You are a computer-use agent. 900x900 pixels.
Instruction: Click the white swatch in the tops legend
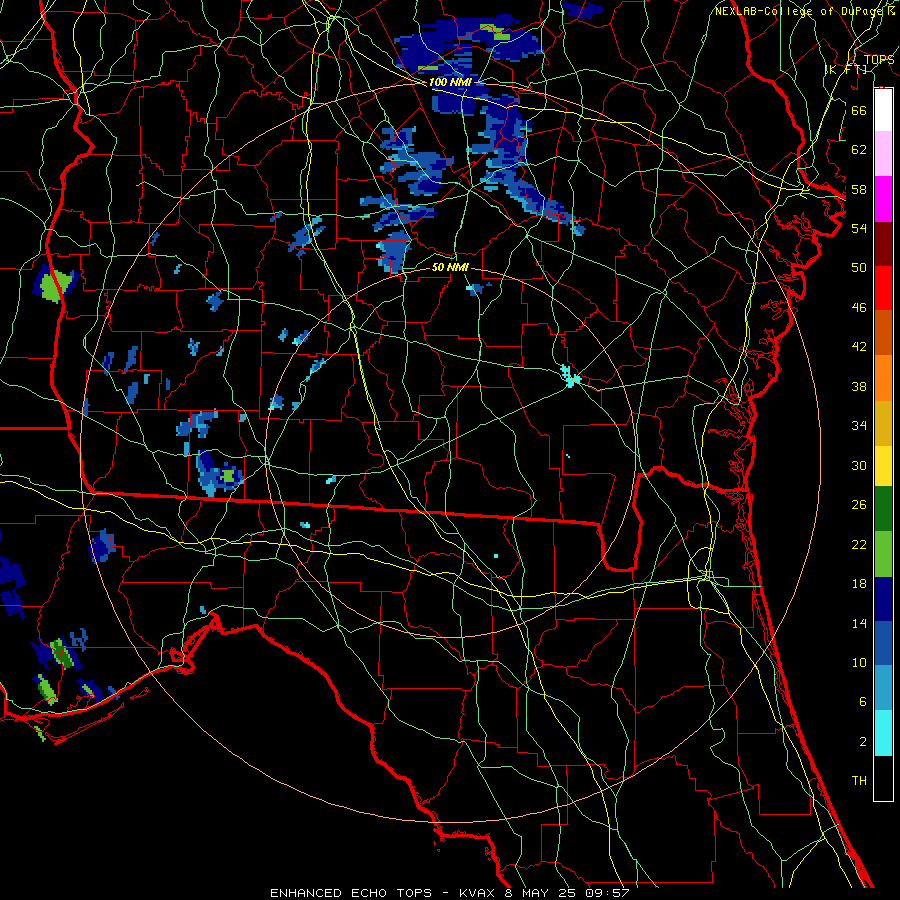883,109
